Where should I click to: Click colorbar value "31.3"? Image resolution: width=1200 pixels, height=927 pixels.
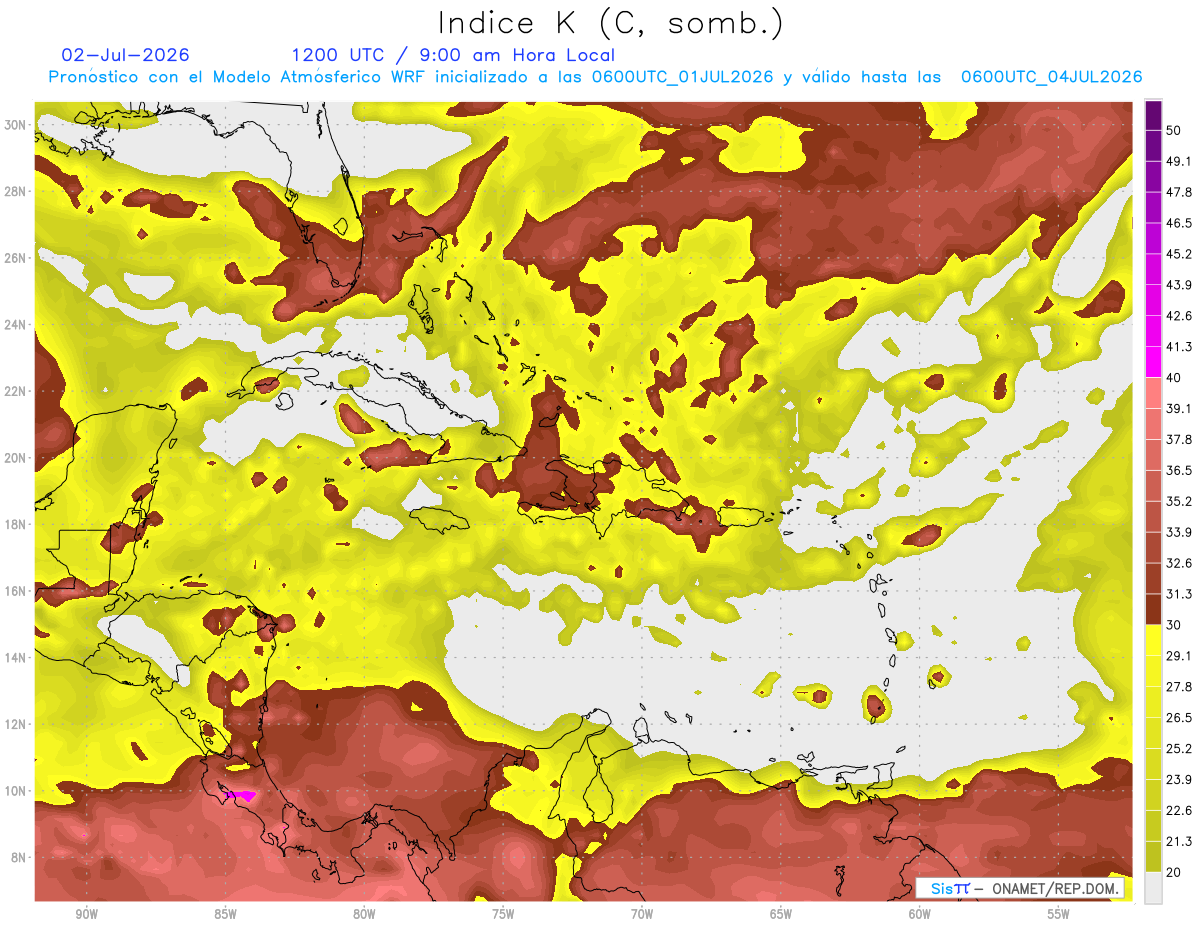coord(1178,594)
